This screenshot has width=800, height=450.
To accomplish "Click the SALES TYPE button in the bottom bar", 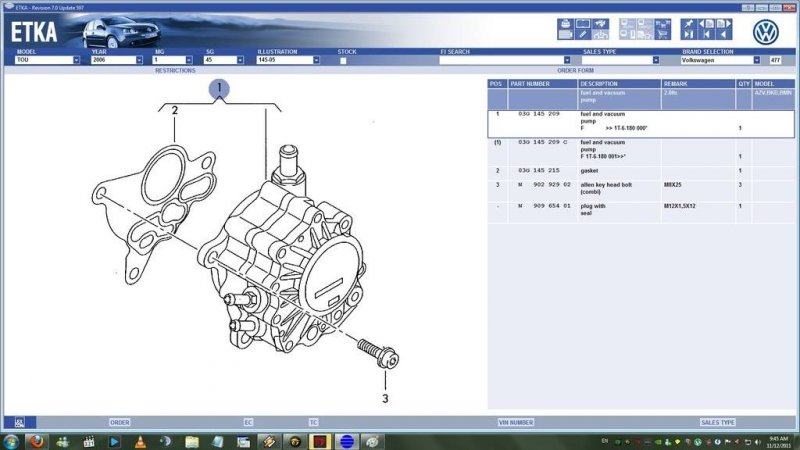I will pyautogui.click(x=717, y=422).
